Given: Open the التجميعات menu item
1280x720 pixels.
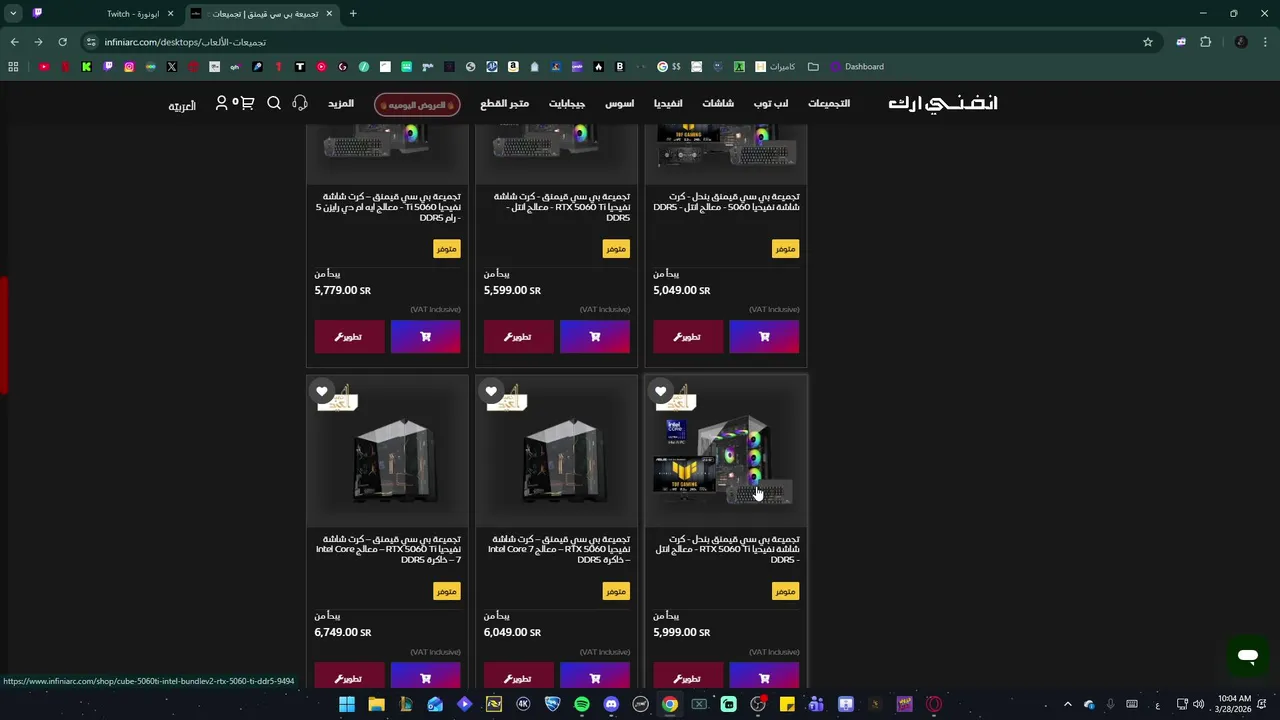Looking at the screenshot, I should pos(829,104).
